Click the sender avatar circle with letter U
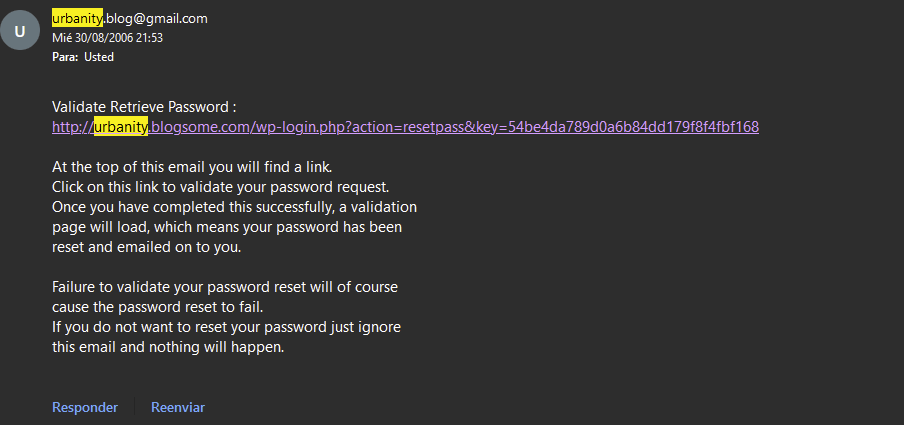 (20, 31)
